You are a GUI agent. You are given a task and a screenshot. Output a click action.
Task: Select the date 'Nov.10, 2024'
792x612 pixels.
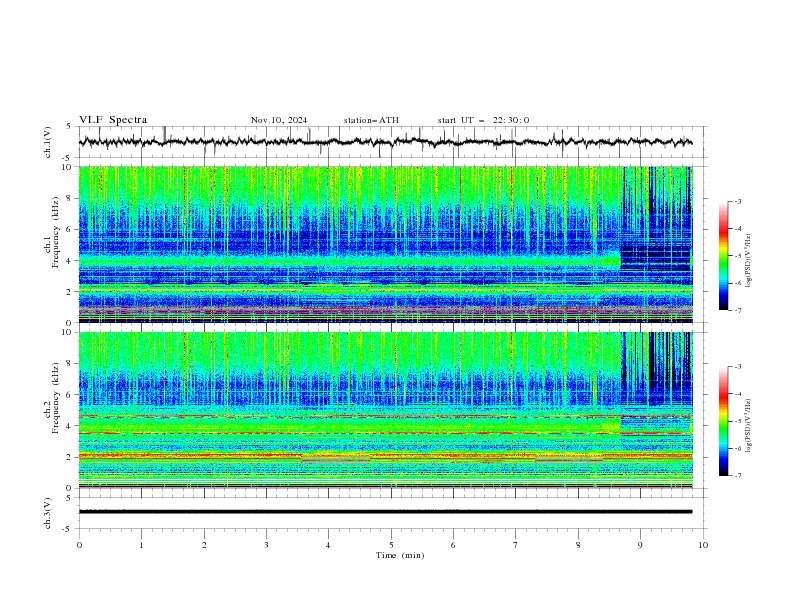(279, 120)
